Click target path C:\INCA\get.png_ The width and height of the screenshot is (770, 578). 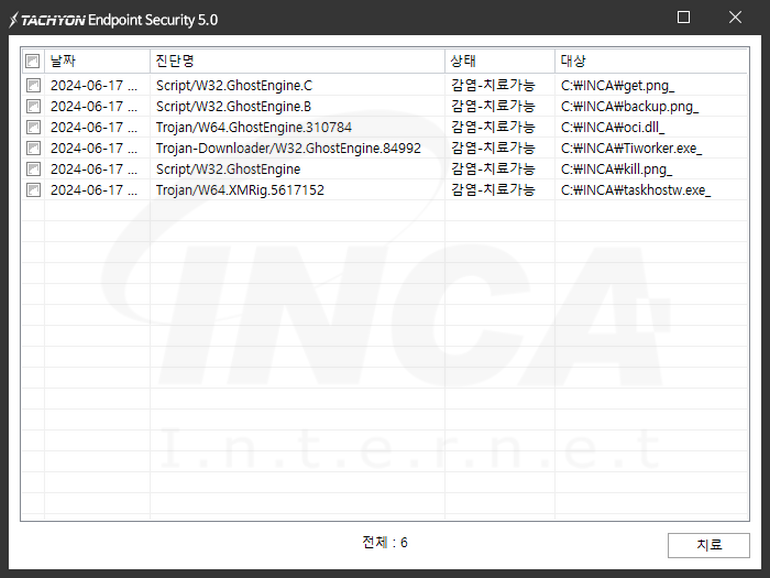coord(618,85)
